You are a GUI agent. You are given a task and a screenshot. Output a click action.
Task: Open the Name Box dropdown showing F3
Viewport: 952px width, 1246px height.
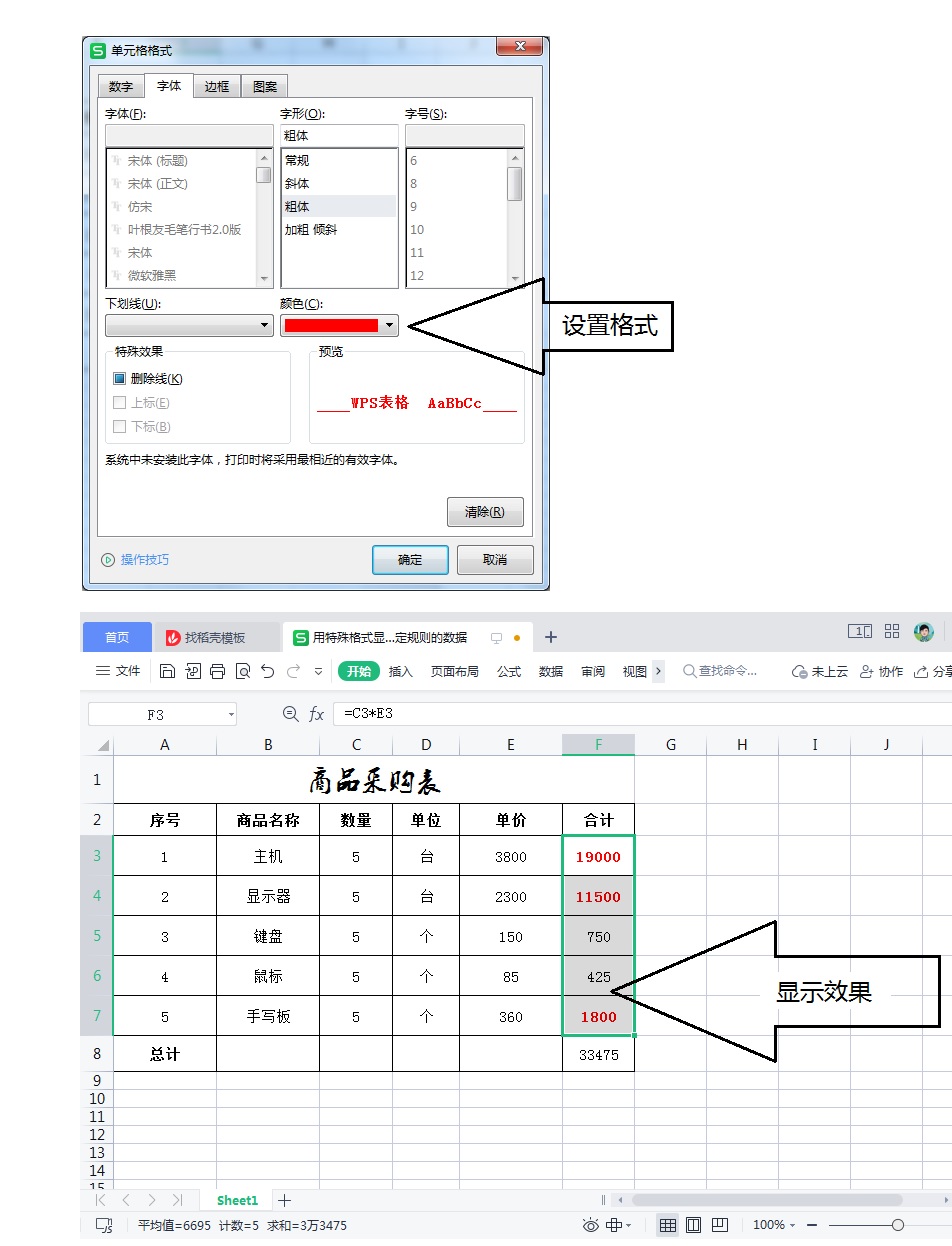[231, 714]
